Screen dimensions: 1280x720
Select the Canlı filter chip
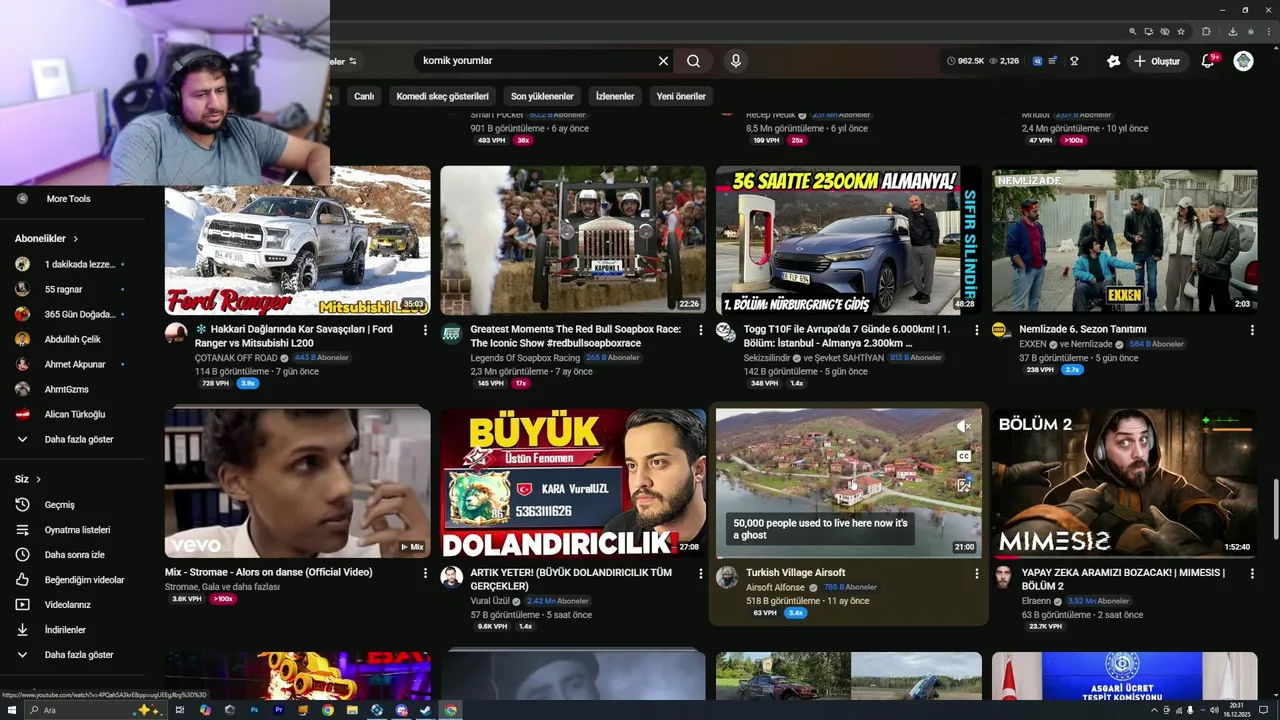pos(364,96)
